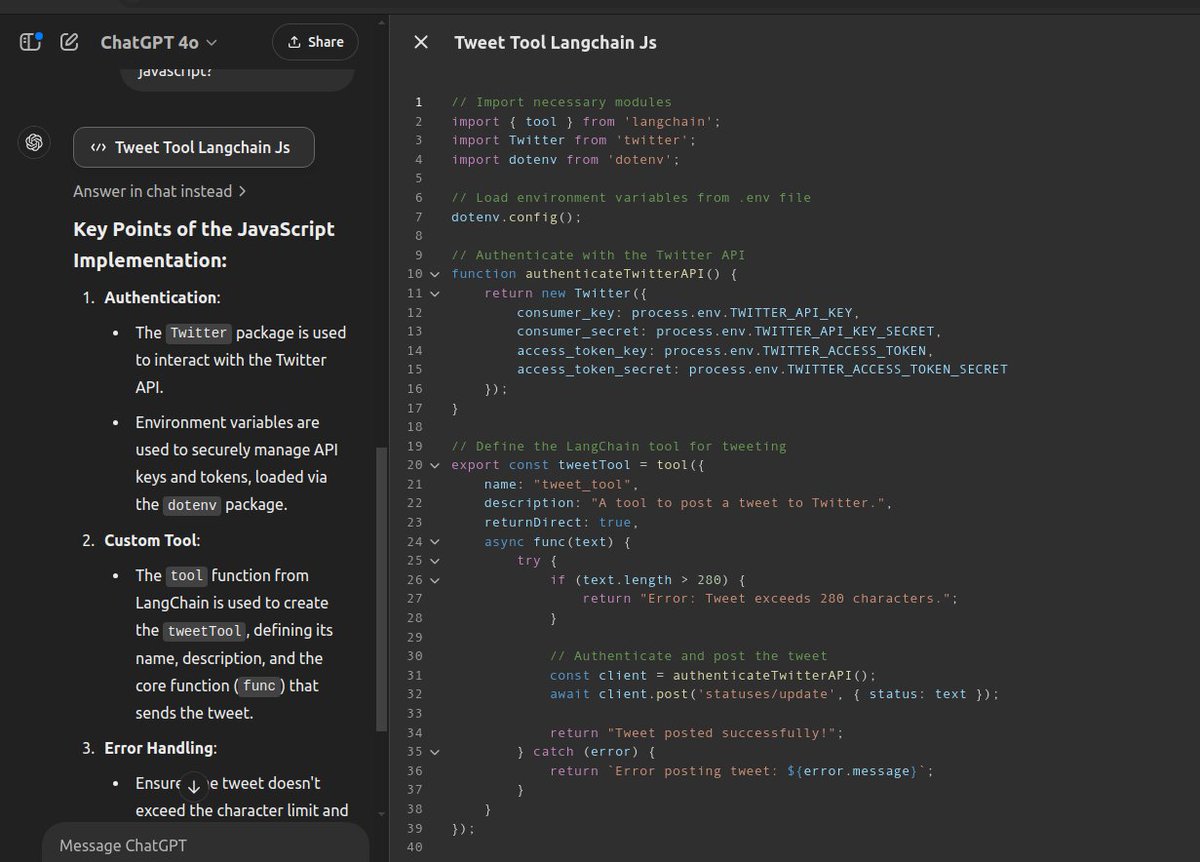Screen dimensions: 1200x862
Task: Open the ChatGPT 4o model dropdown
Action: coord(159,42)
